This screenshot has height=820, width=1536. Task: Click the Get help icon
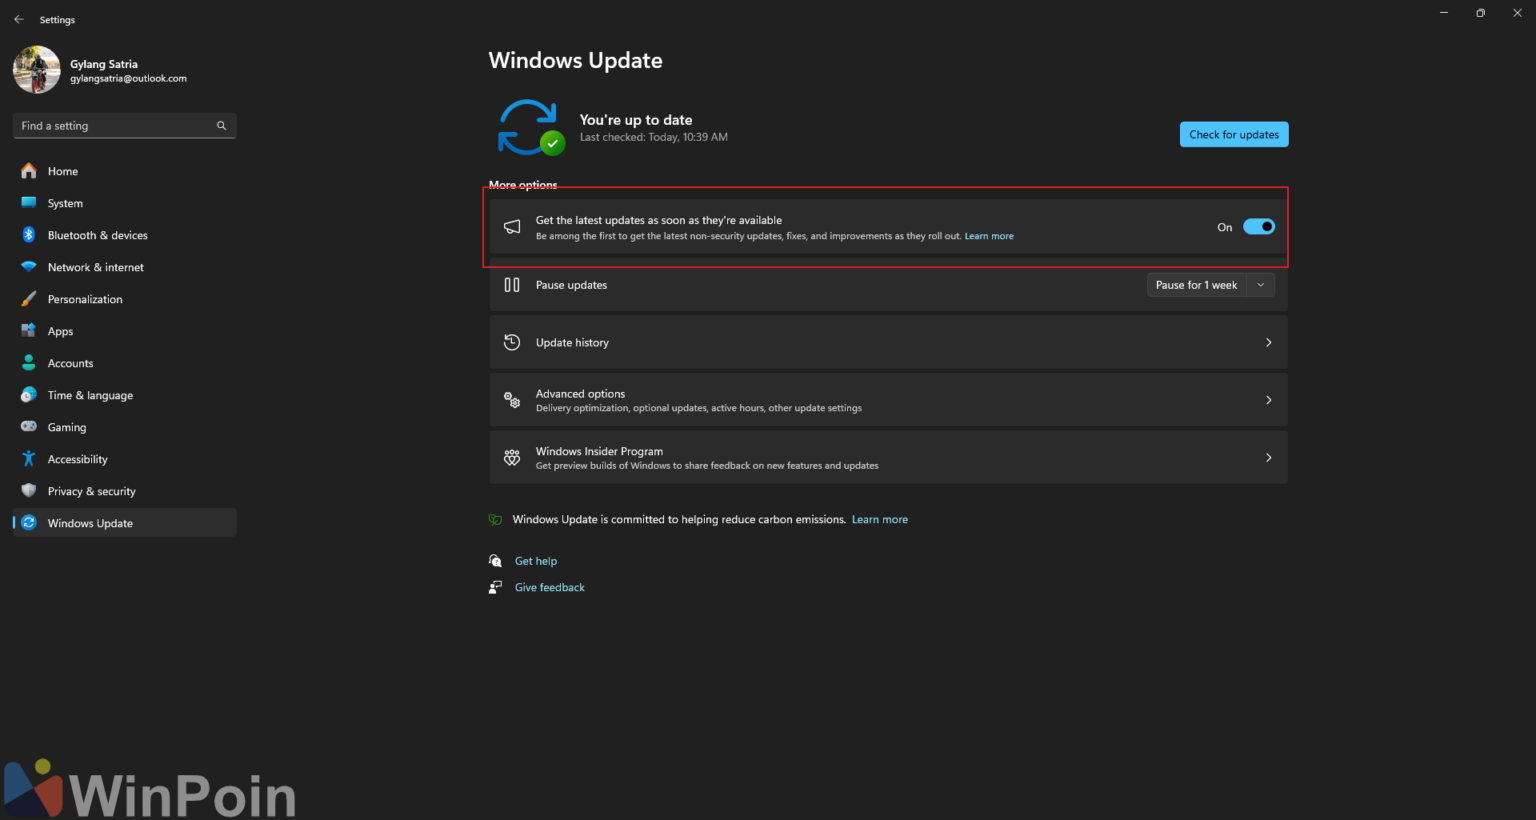(x=495, y=561)
